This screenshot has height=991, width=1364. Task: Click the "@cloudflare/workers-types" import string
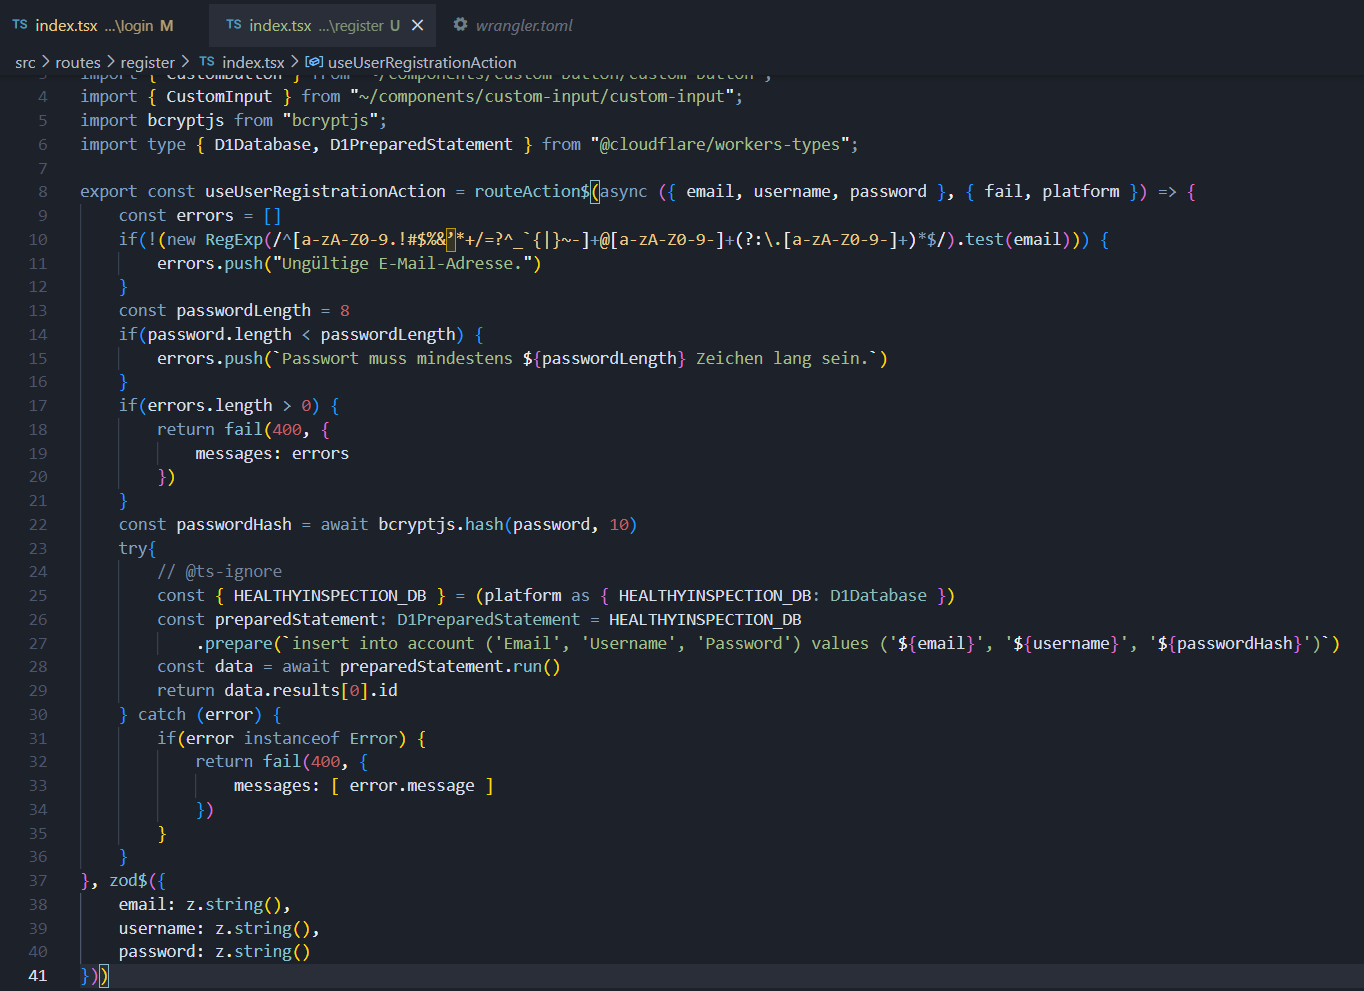pyautogui.click(x=720, y=144)
